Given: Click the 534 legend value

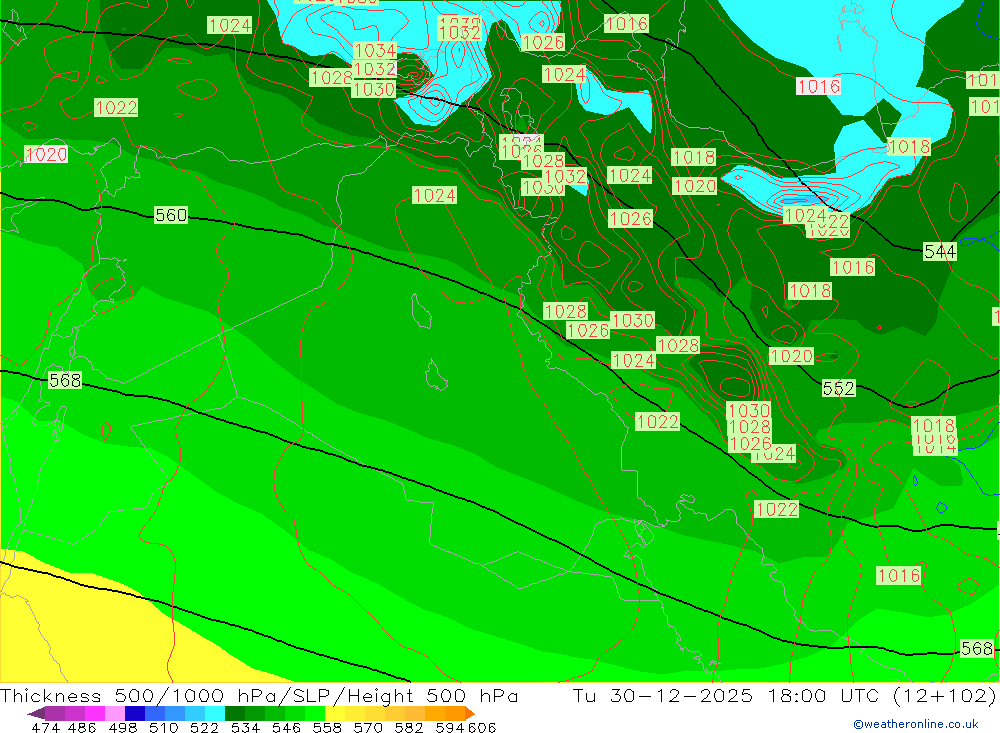Looking at the screenshot, I should tap(245, 727).
